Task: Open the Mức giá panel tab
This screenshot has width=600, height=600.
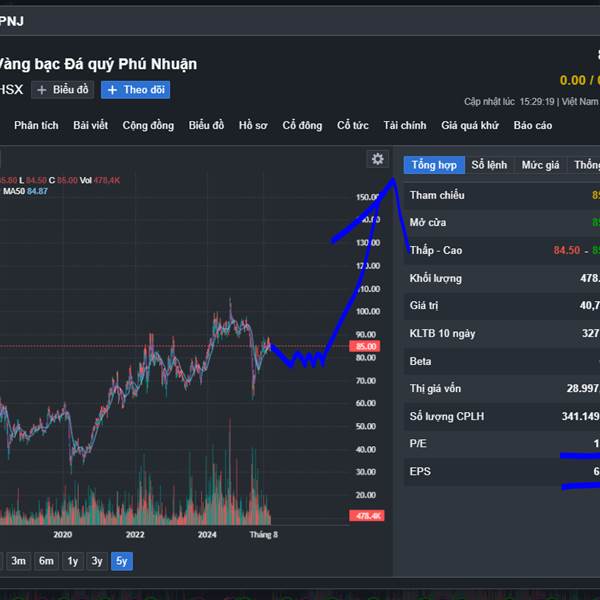Action: pos(540,165)
